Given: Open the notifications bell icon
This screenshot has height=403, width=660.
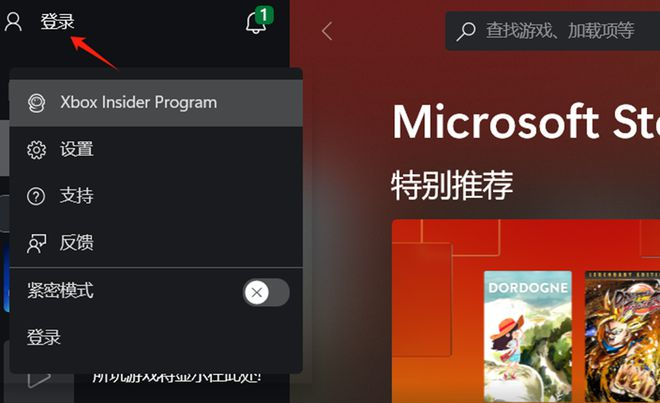Looking at the screenshot, I should 255,23.
